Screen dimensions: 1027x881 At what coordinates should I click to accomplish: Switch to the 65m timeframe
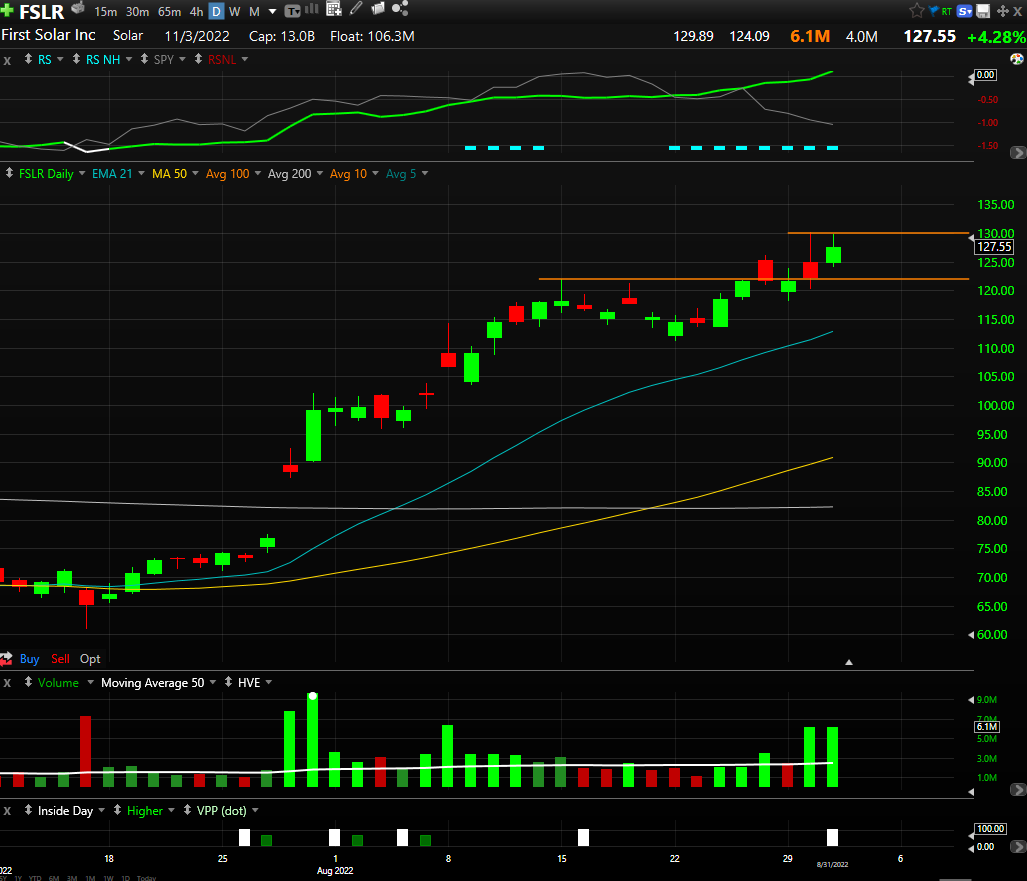point(170,12)
